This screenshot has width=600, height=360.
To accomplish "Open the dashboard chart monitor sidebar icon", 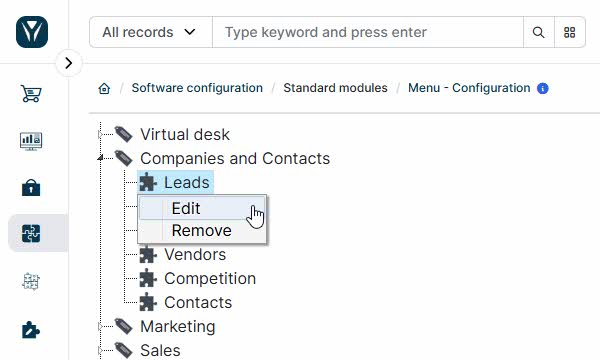I will 31,141.
